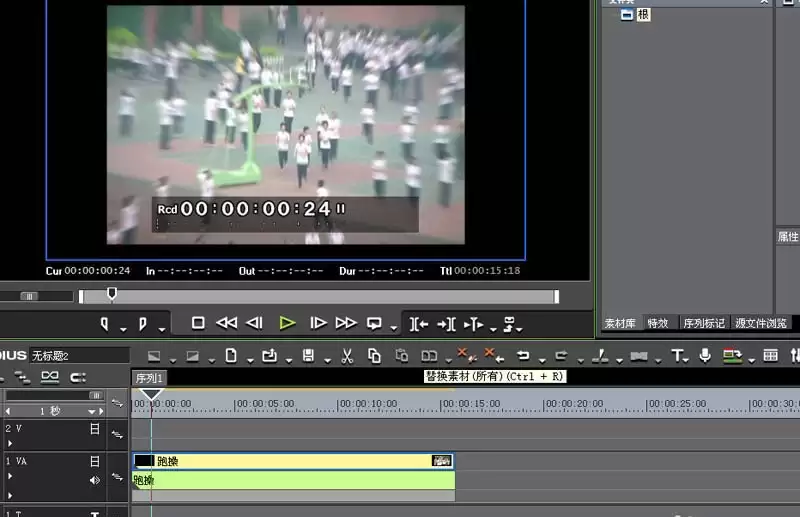Click the Loop playback icon
Viewport: 800px width, 517px height.
tap(374, 324)
